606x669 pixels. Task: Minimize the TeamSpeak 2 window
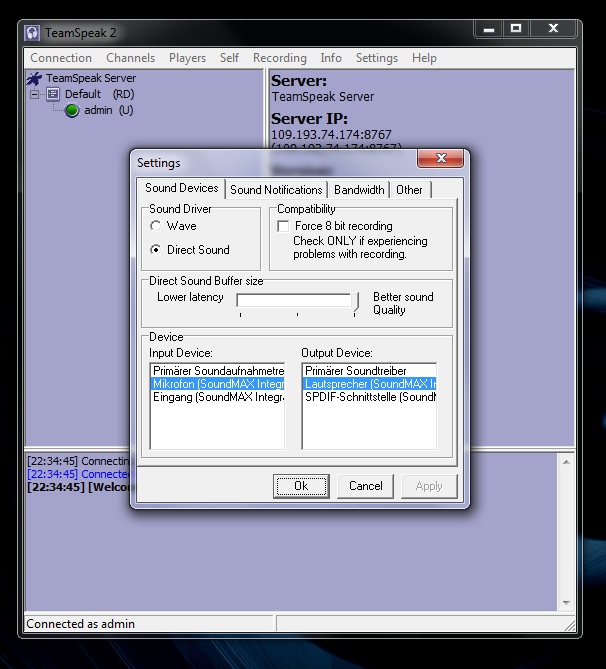[489, 29]
